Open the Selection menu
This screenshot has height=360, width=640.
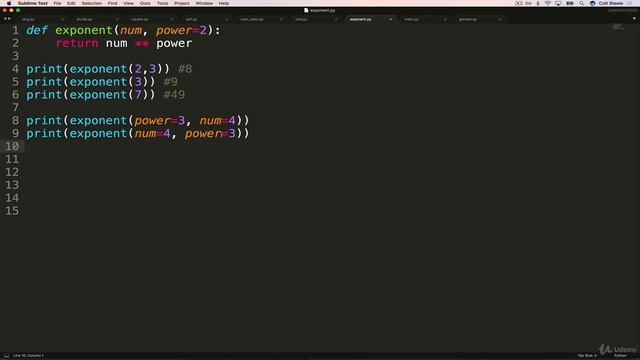coord(91,3)
